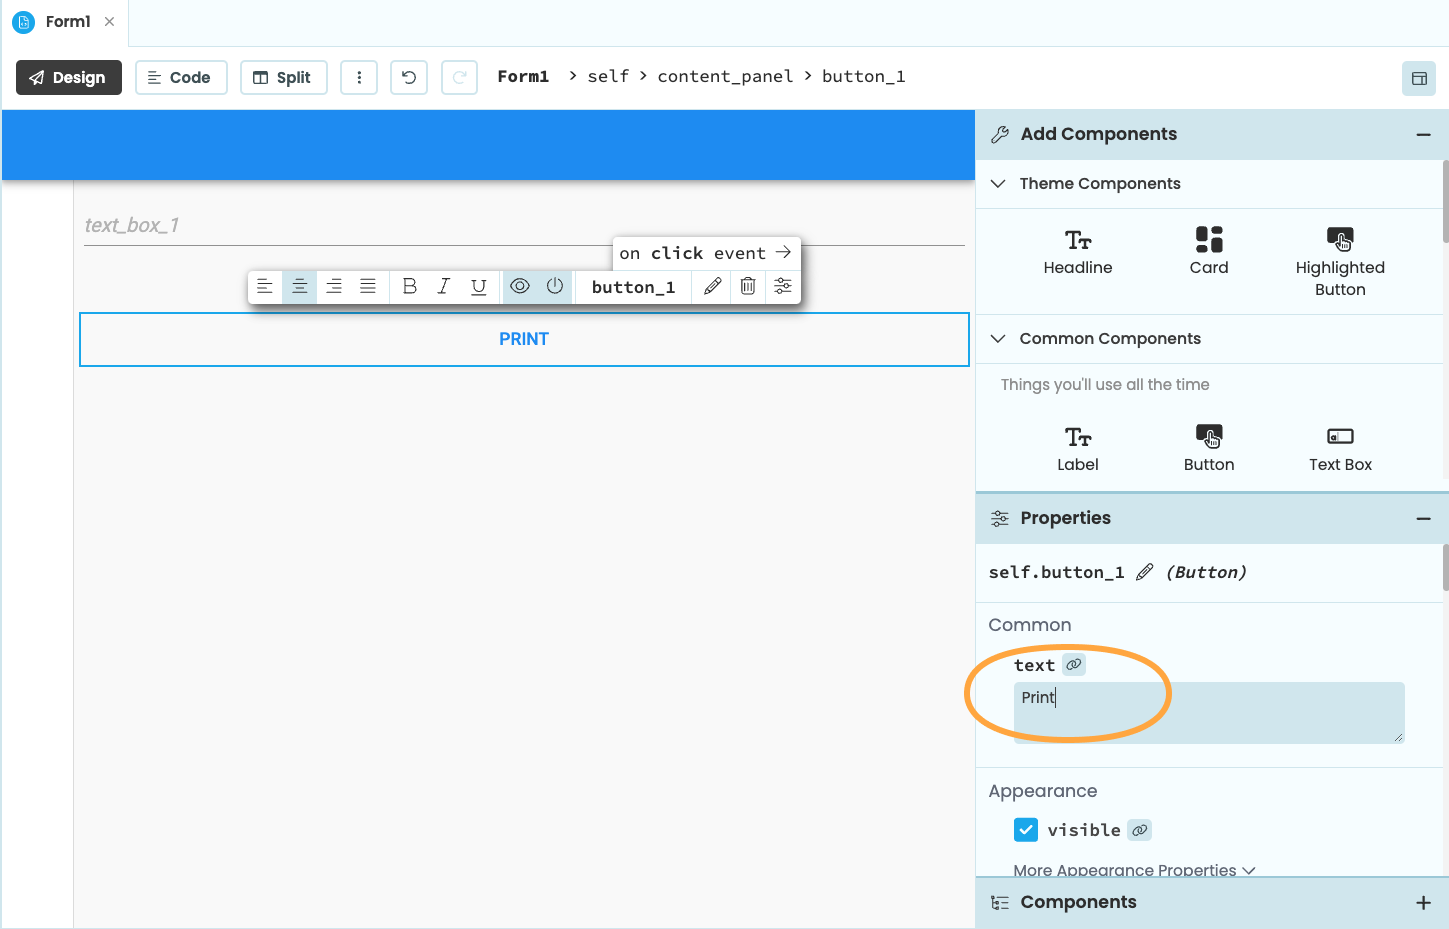Select the Button component in Common Components
The height and width of the screenshot is (929, 1449).
point(1209,447)
